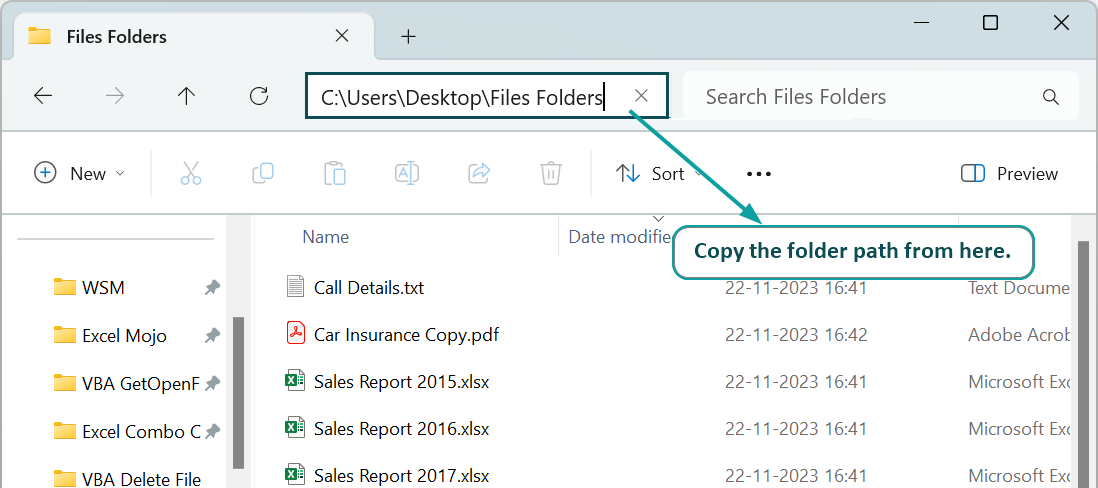Sort files by Name column header
Screen dimensions: 1098x488
pyautogui.click(x=326, y=237)
